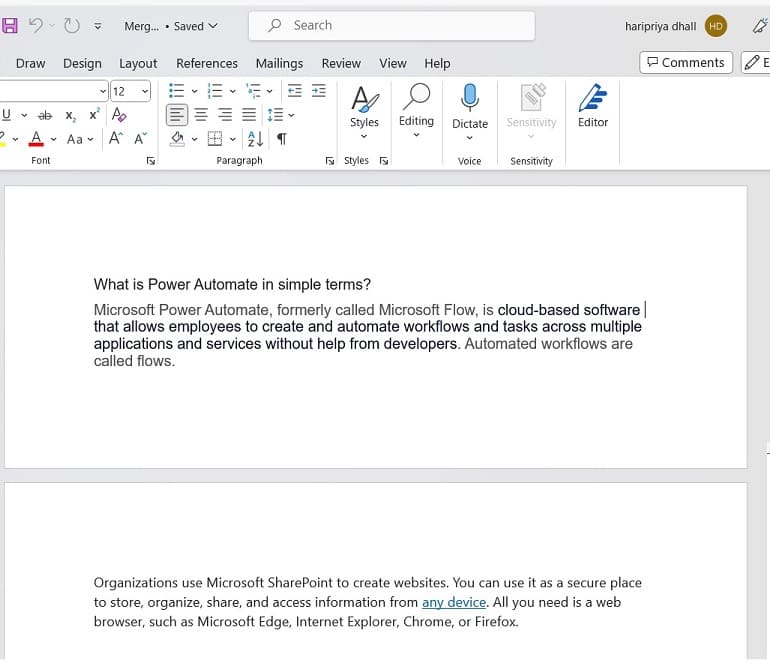This screenshot has height=661, width=770.
Task: Open the Paragraph dialog launcher
Action: pos(330,161)
